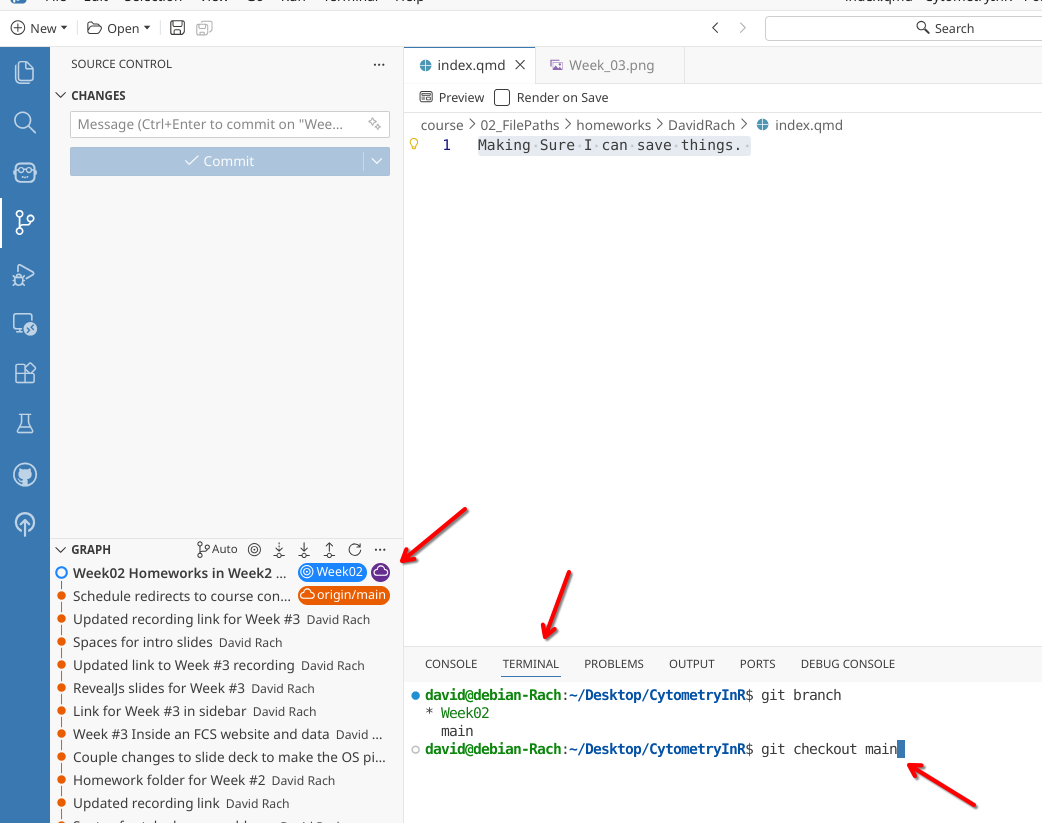Open the Search view in sidebar
The image size is (1042, 823).
pyautogui.click(x=25, y=122)
